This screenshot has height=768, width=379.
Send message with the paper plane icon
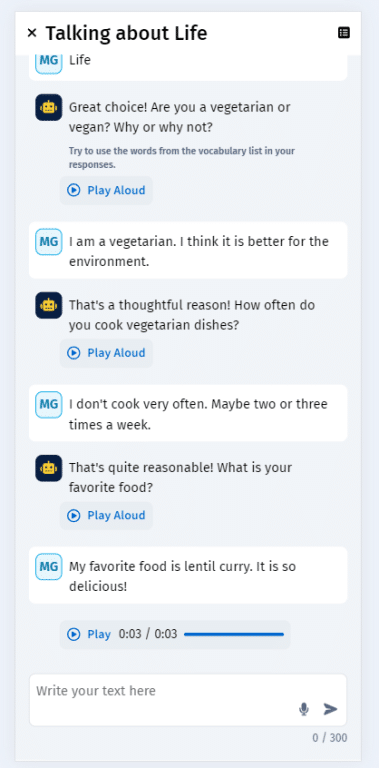(x=331, y=709)
